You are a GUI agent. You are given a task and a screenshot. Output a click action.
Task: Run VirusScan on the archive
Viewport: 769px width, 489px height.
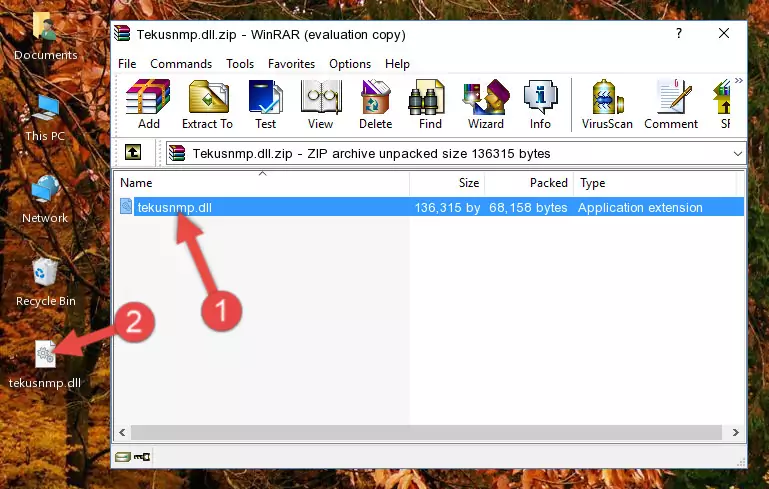[607, 104]
